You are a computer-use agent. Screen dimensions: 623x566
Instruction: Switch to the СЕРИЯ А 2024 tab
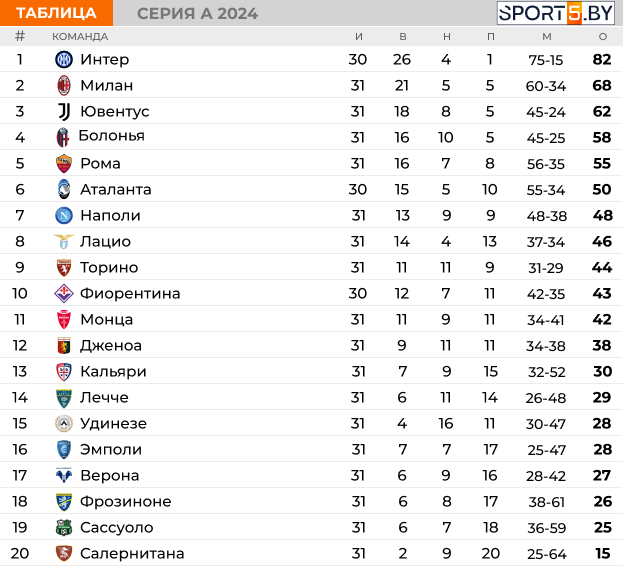coord(197,14)
